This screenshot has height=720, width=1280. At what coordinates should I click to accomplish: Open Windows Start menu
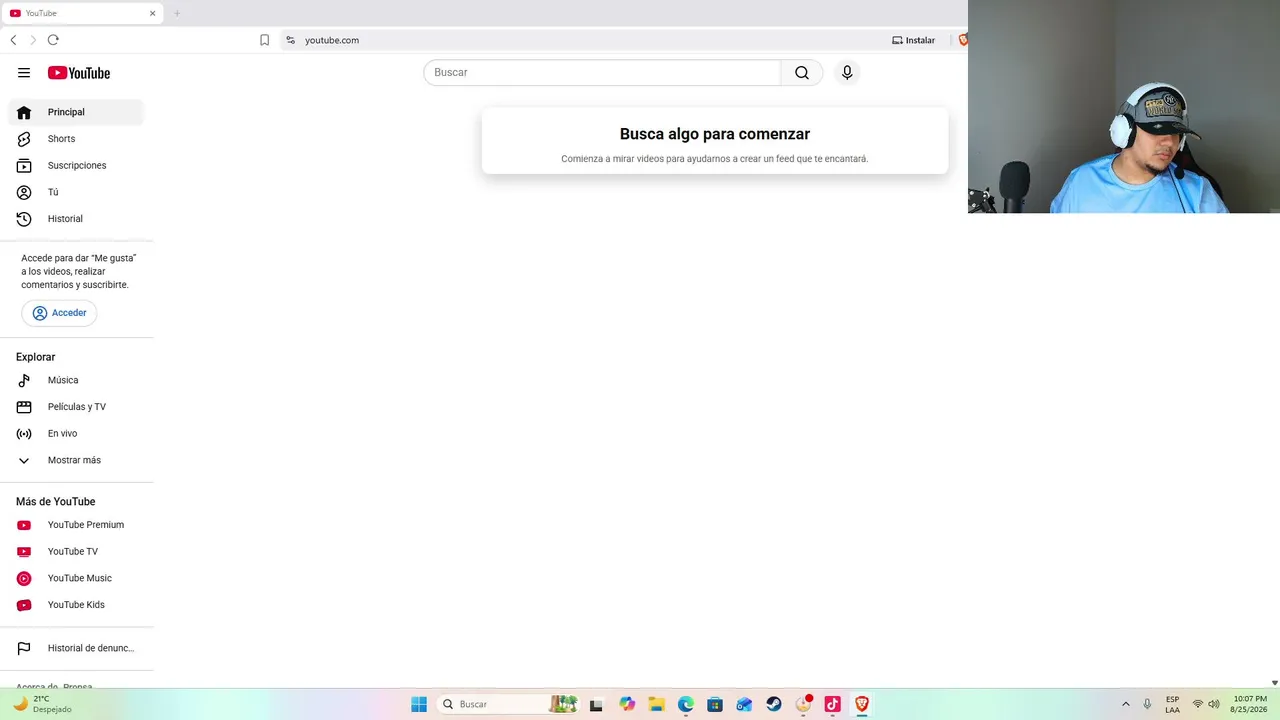coord(419,704)
